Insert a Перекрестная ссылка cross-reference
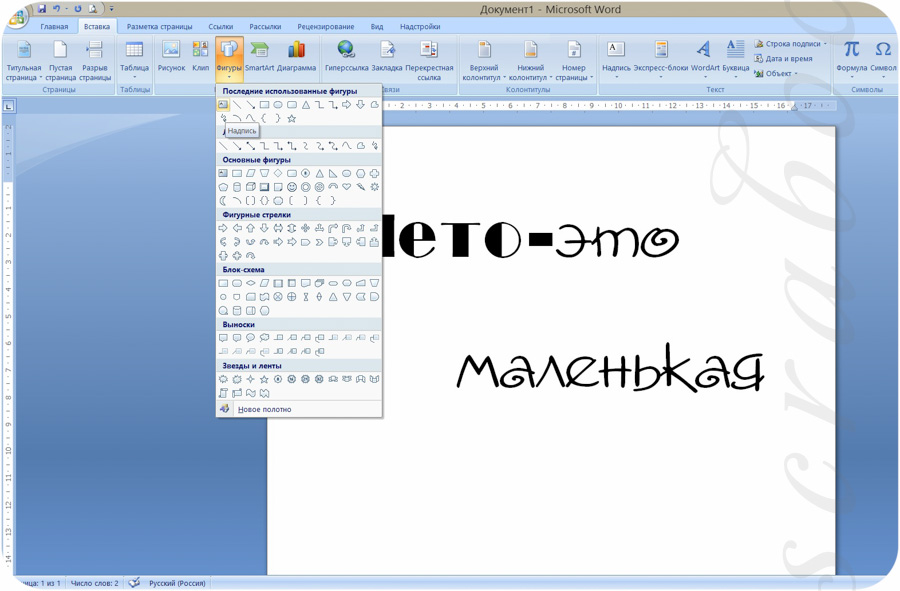900x591 pixels. (429, 60)
